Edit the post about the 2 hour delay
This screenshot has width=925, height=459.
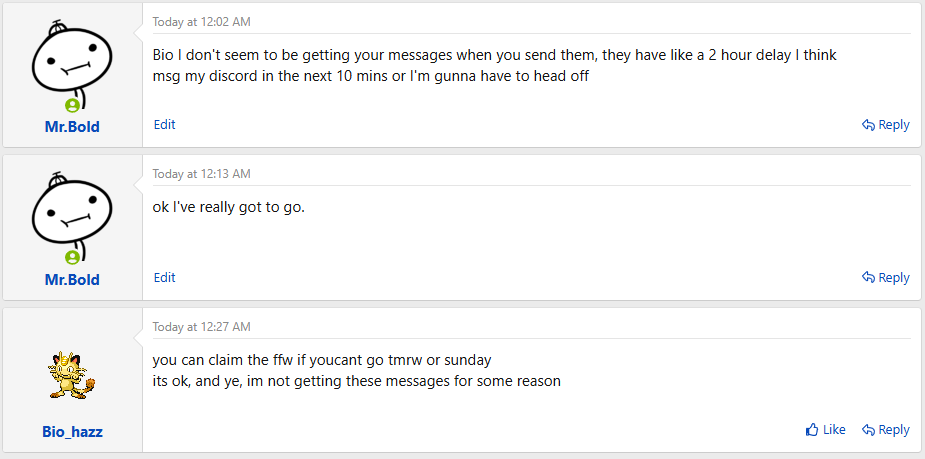click(164, 125)
